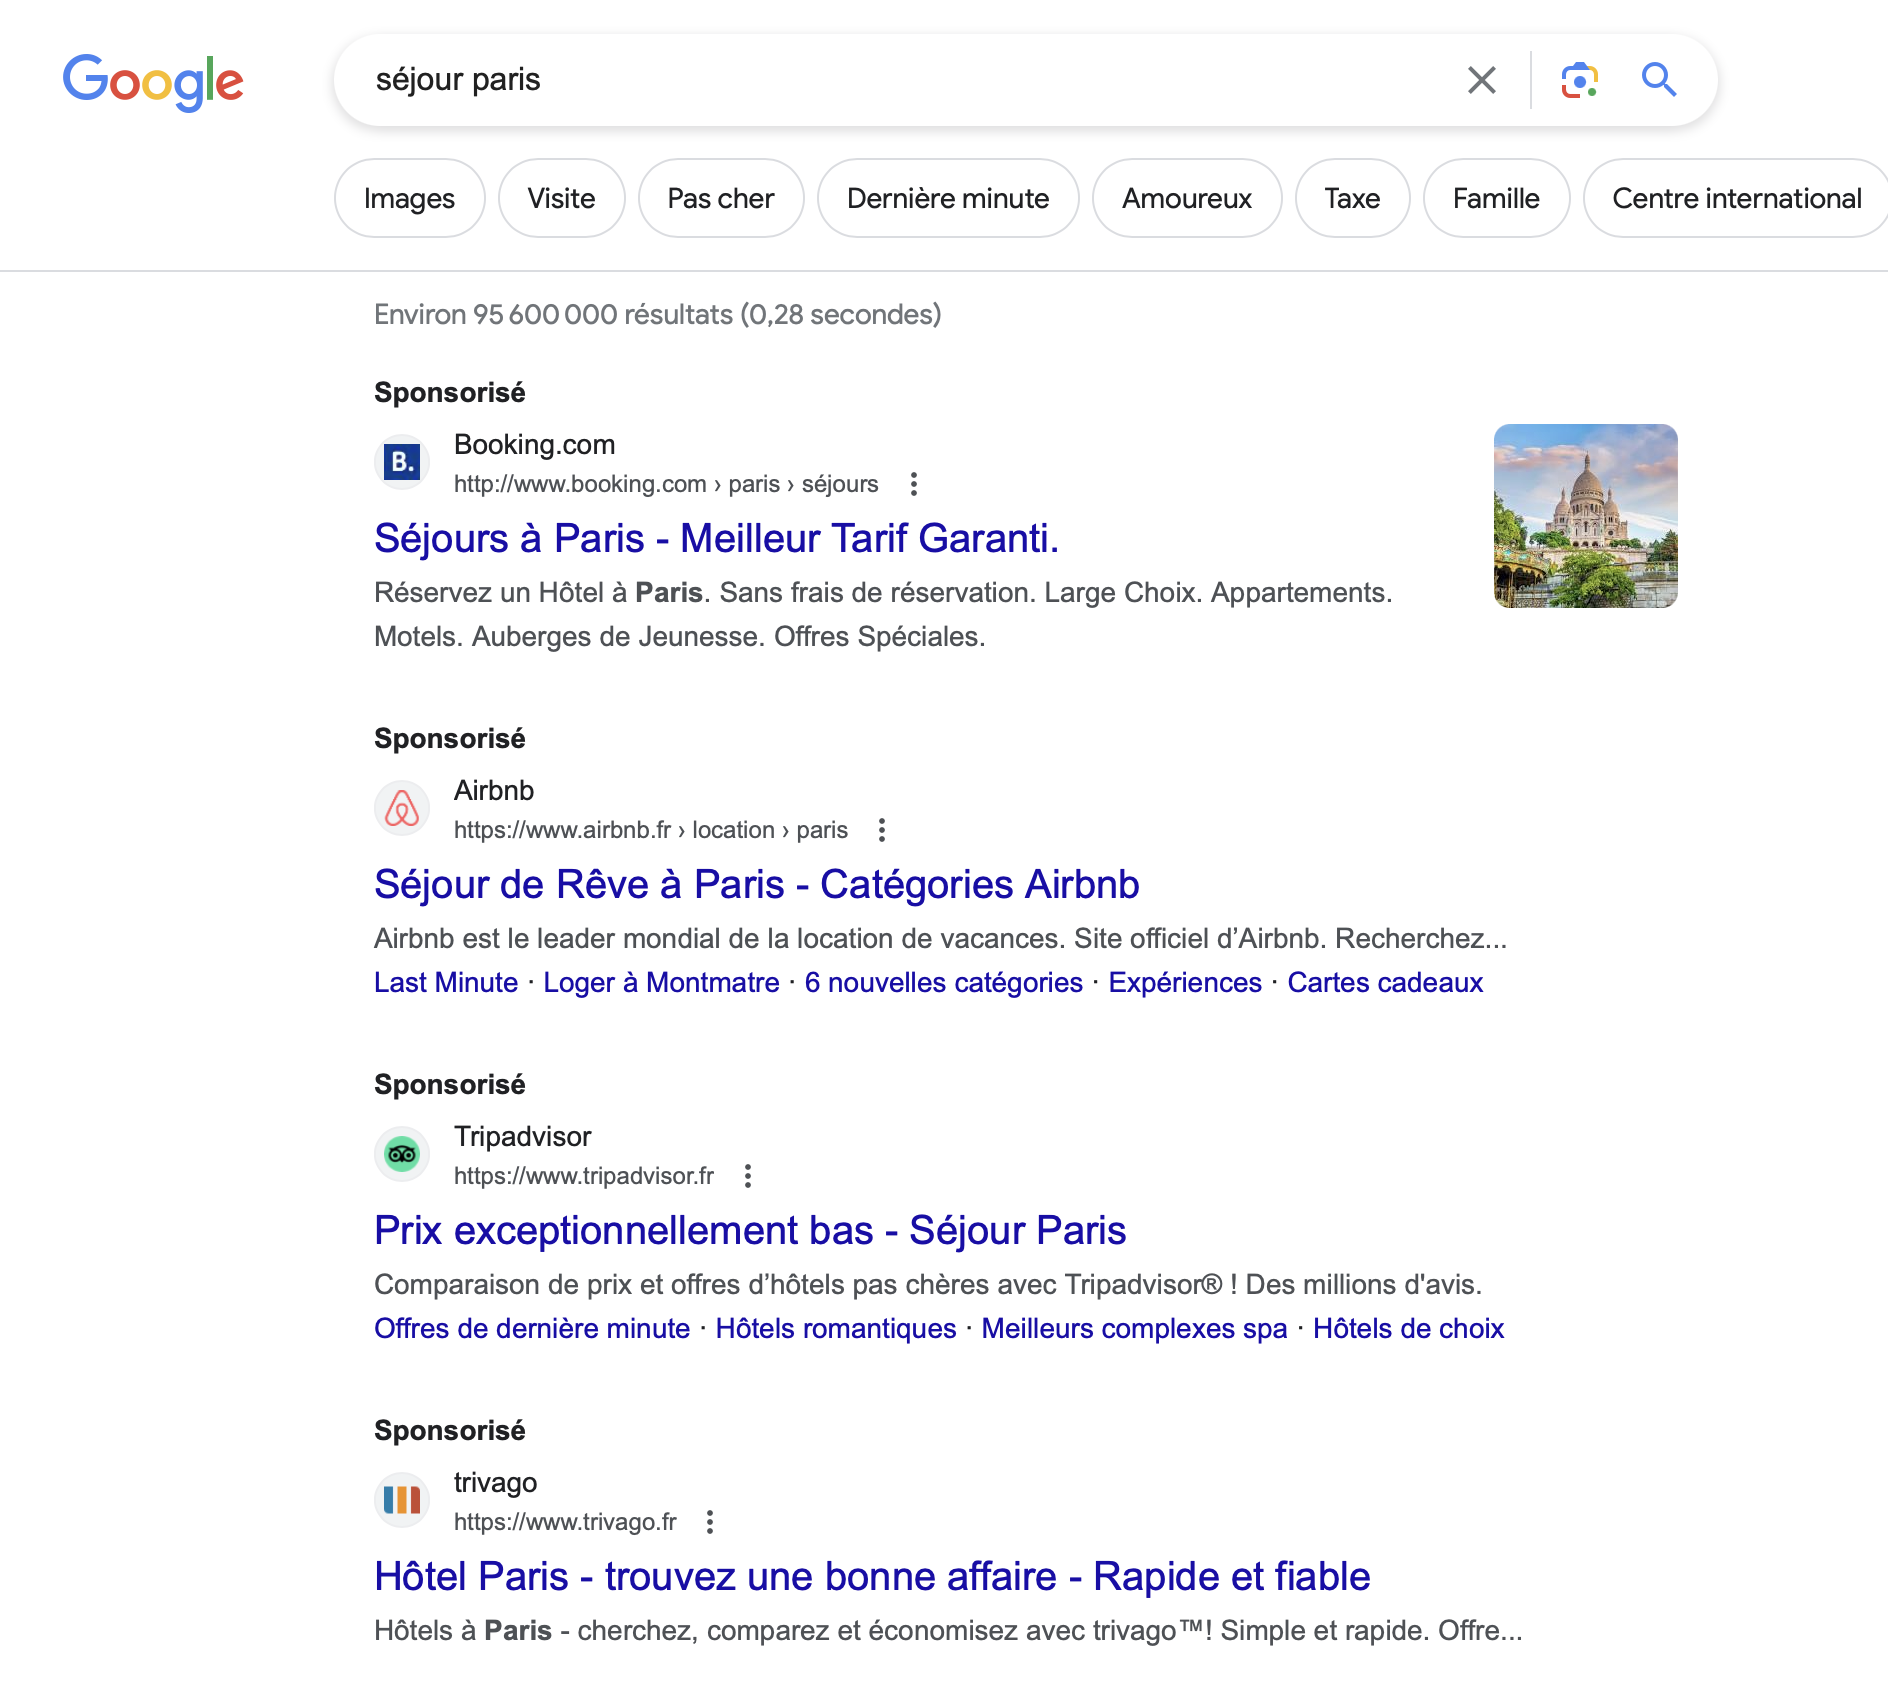Image resolution: width=1888 pixels, height=1694 pixels.
Task: Click the Booking.com favicon
Action: pyautogui.click(x=402, y=462)
